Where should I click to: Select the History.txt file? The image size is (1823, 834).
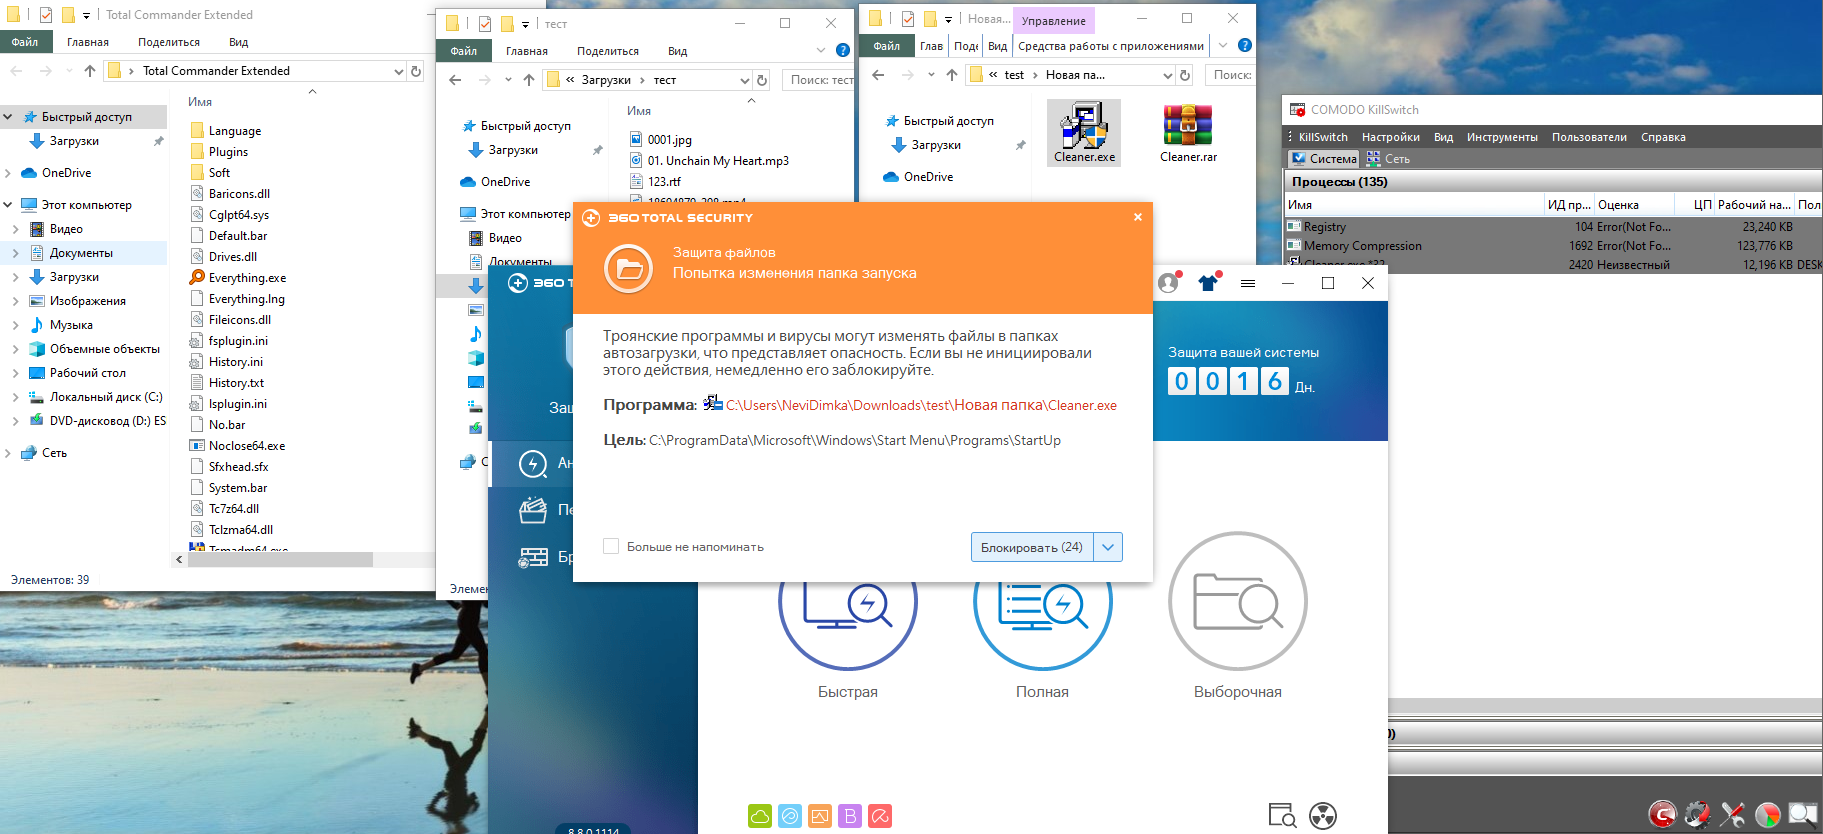click(236, 383)
